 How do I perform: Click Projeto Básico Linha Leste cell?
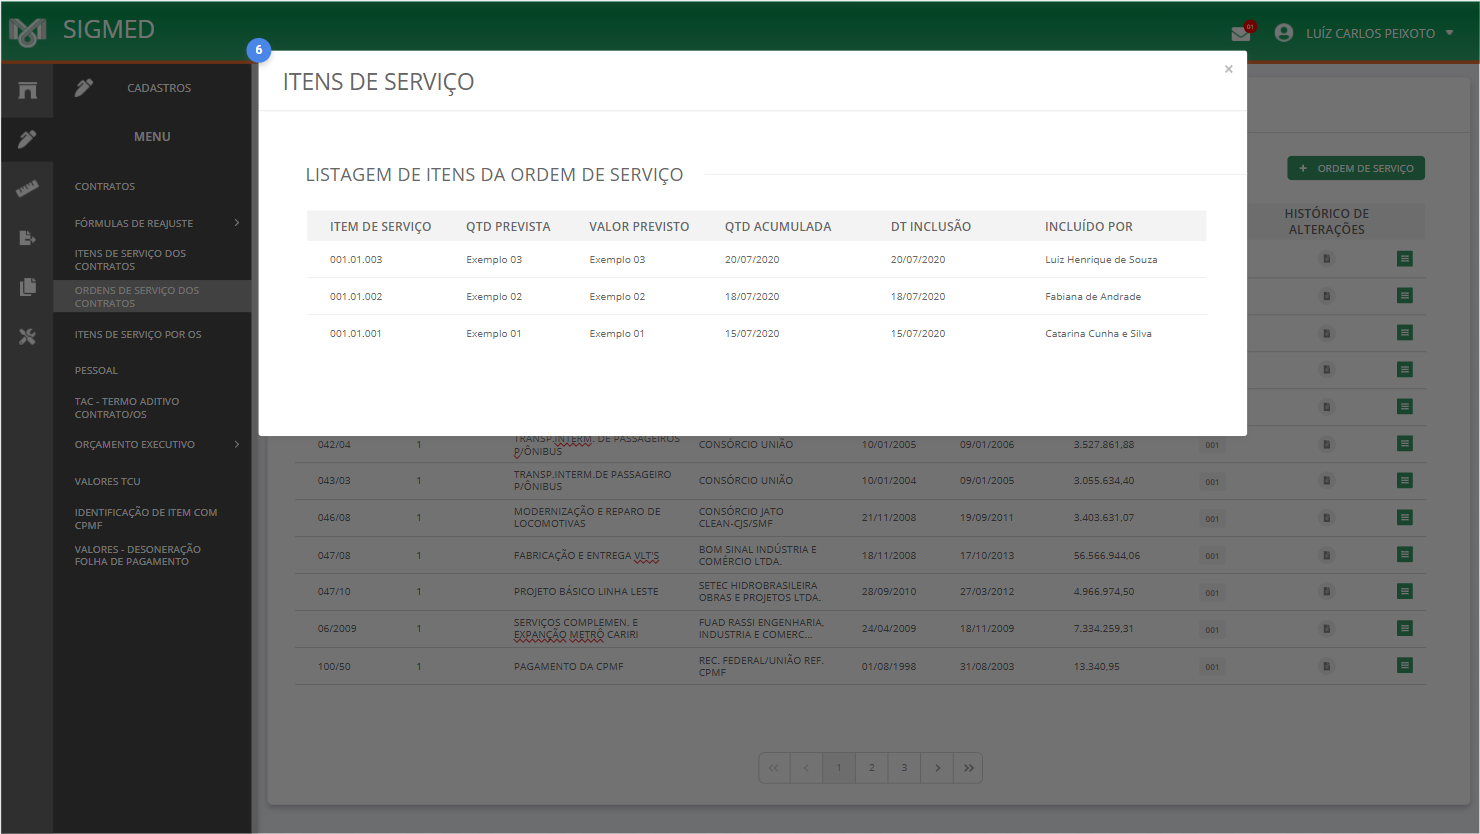586,591
